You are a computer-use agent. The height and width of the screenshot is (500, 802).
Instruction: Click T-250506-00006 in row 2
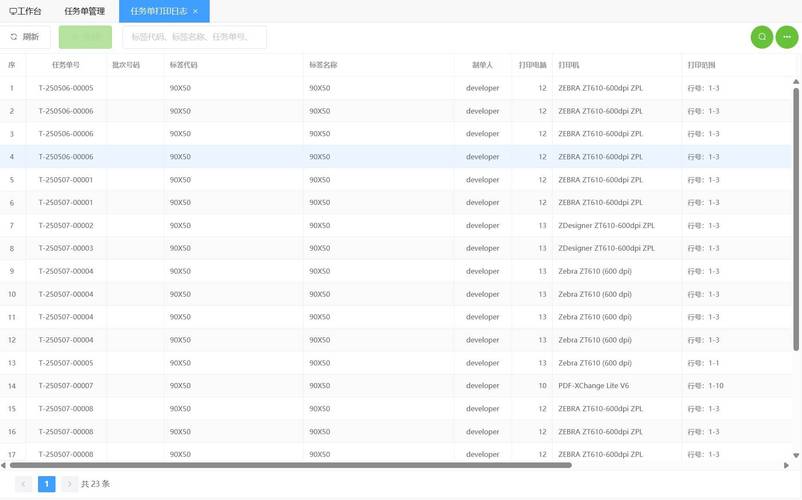coord(66,111)
